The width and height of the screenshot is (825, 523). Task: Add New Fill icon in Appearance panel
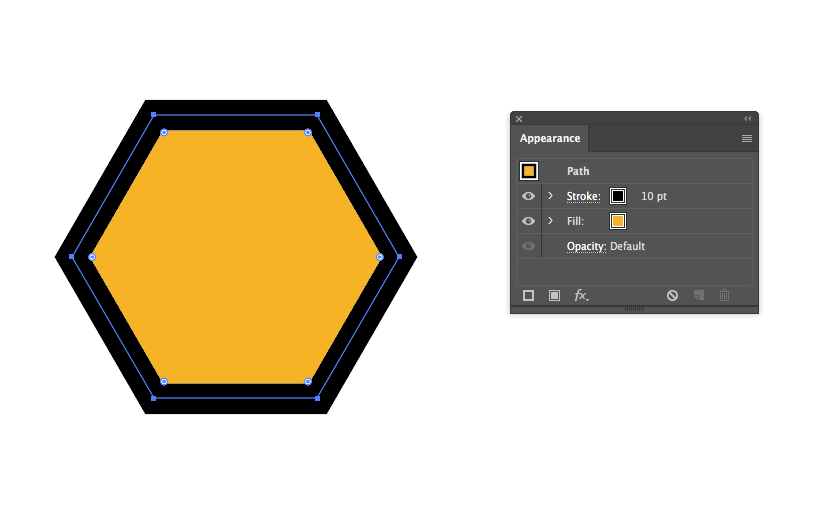coord(554,296)
